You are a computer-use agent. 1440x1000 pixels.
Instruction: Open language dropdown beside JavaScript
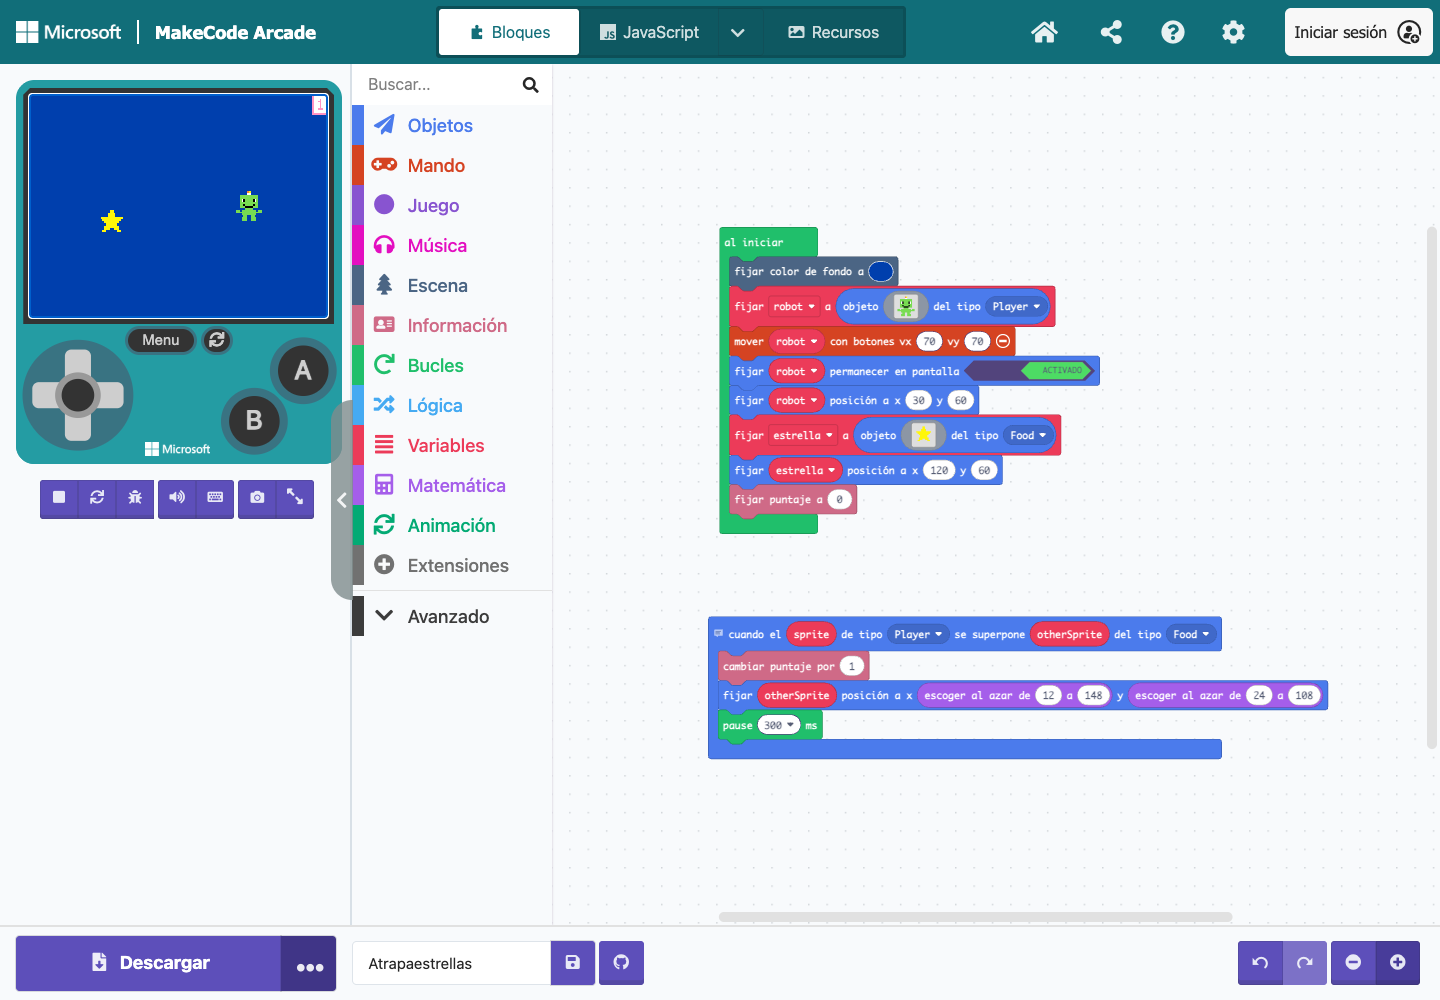click(738, 32)
